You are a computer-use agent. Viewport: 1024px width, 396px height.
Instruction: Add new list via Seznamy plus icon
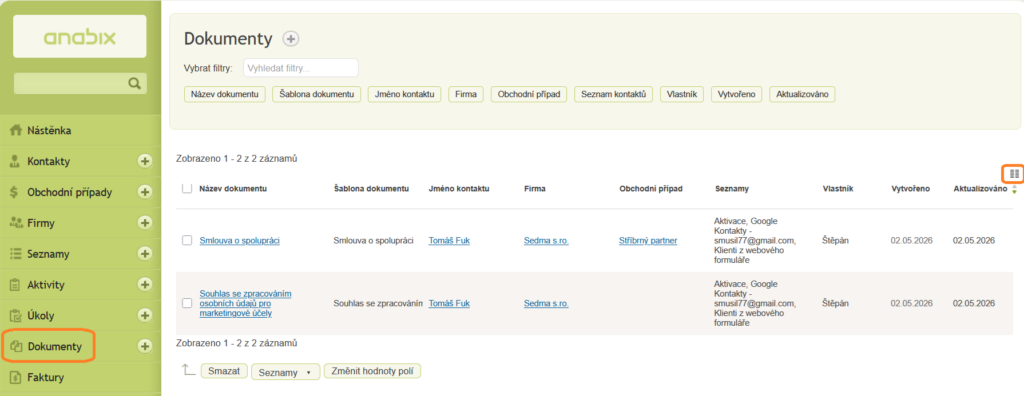[145, 254]
